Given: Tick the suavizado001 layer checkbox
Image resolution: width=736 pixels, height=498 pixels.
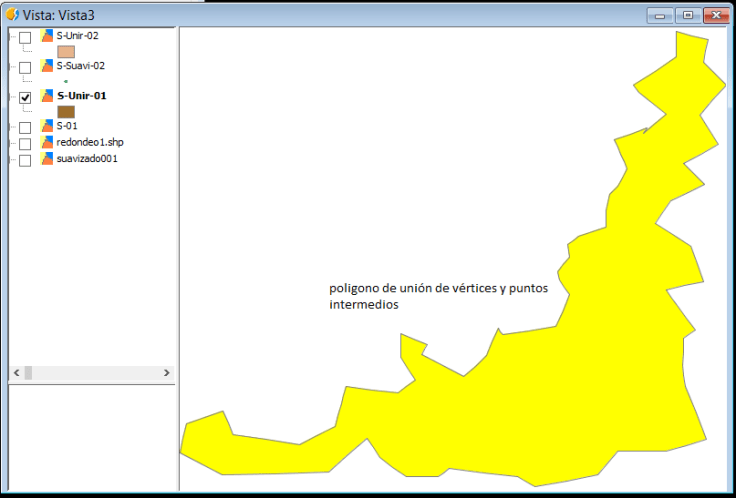Looking at the screenshot, I should [x=25, y=159].
